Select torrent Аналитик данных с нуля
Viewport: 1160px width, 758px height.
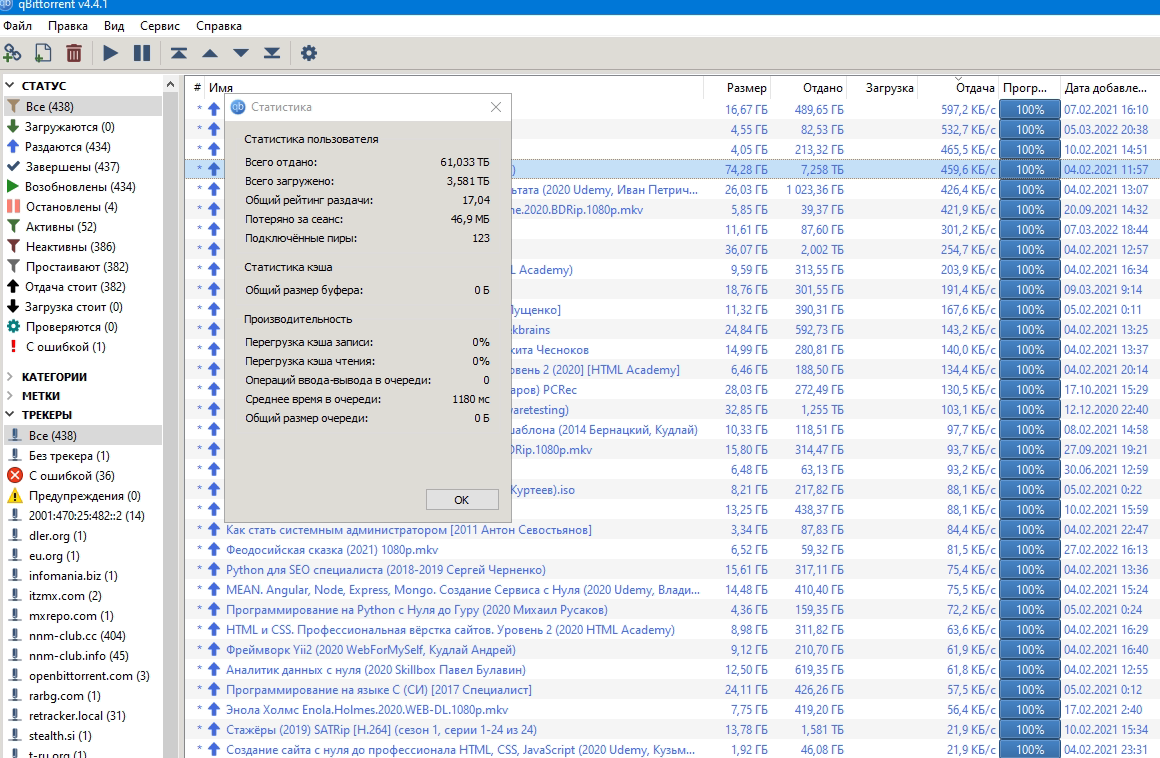coord(376,670)
